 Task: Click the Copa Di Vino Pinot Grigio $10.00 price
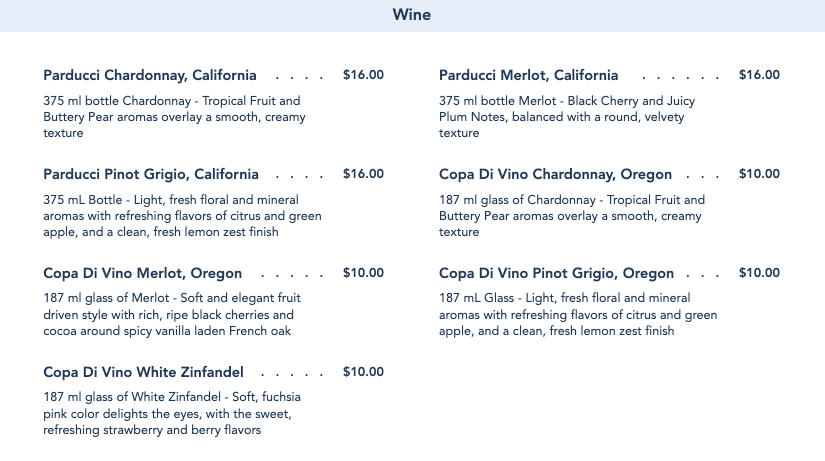(x=759, y=273)
